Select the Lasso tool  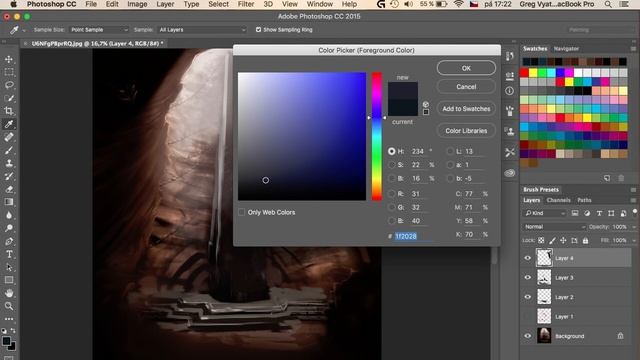[9, 85]
